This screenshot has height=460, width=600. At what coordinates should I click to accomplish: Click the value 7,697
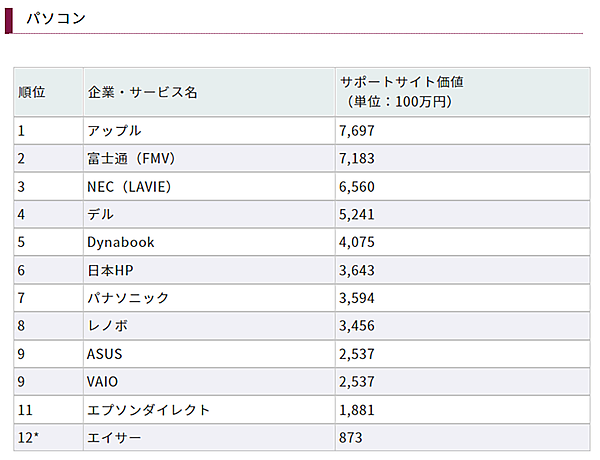(x=357, y=131)
